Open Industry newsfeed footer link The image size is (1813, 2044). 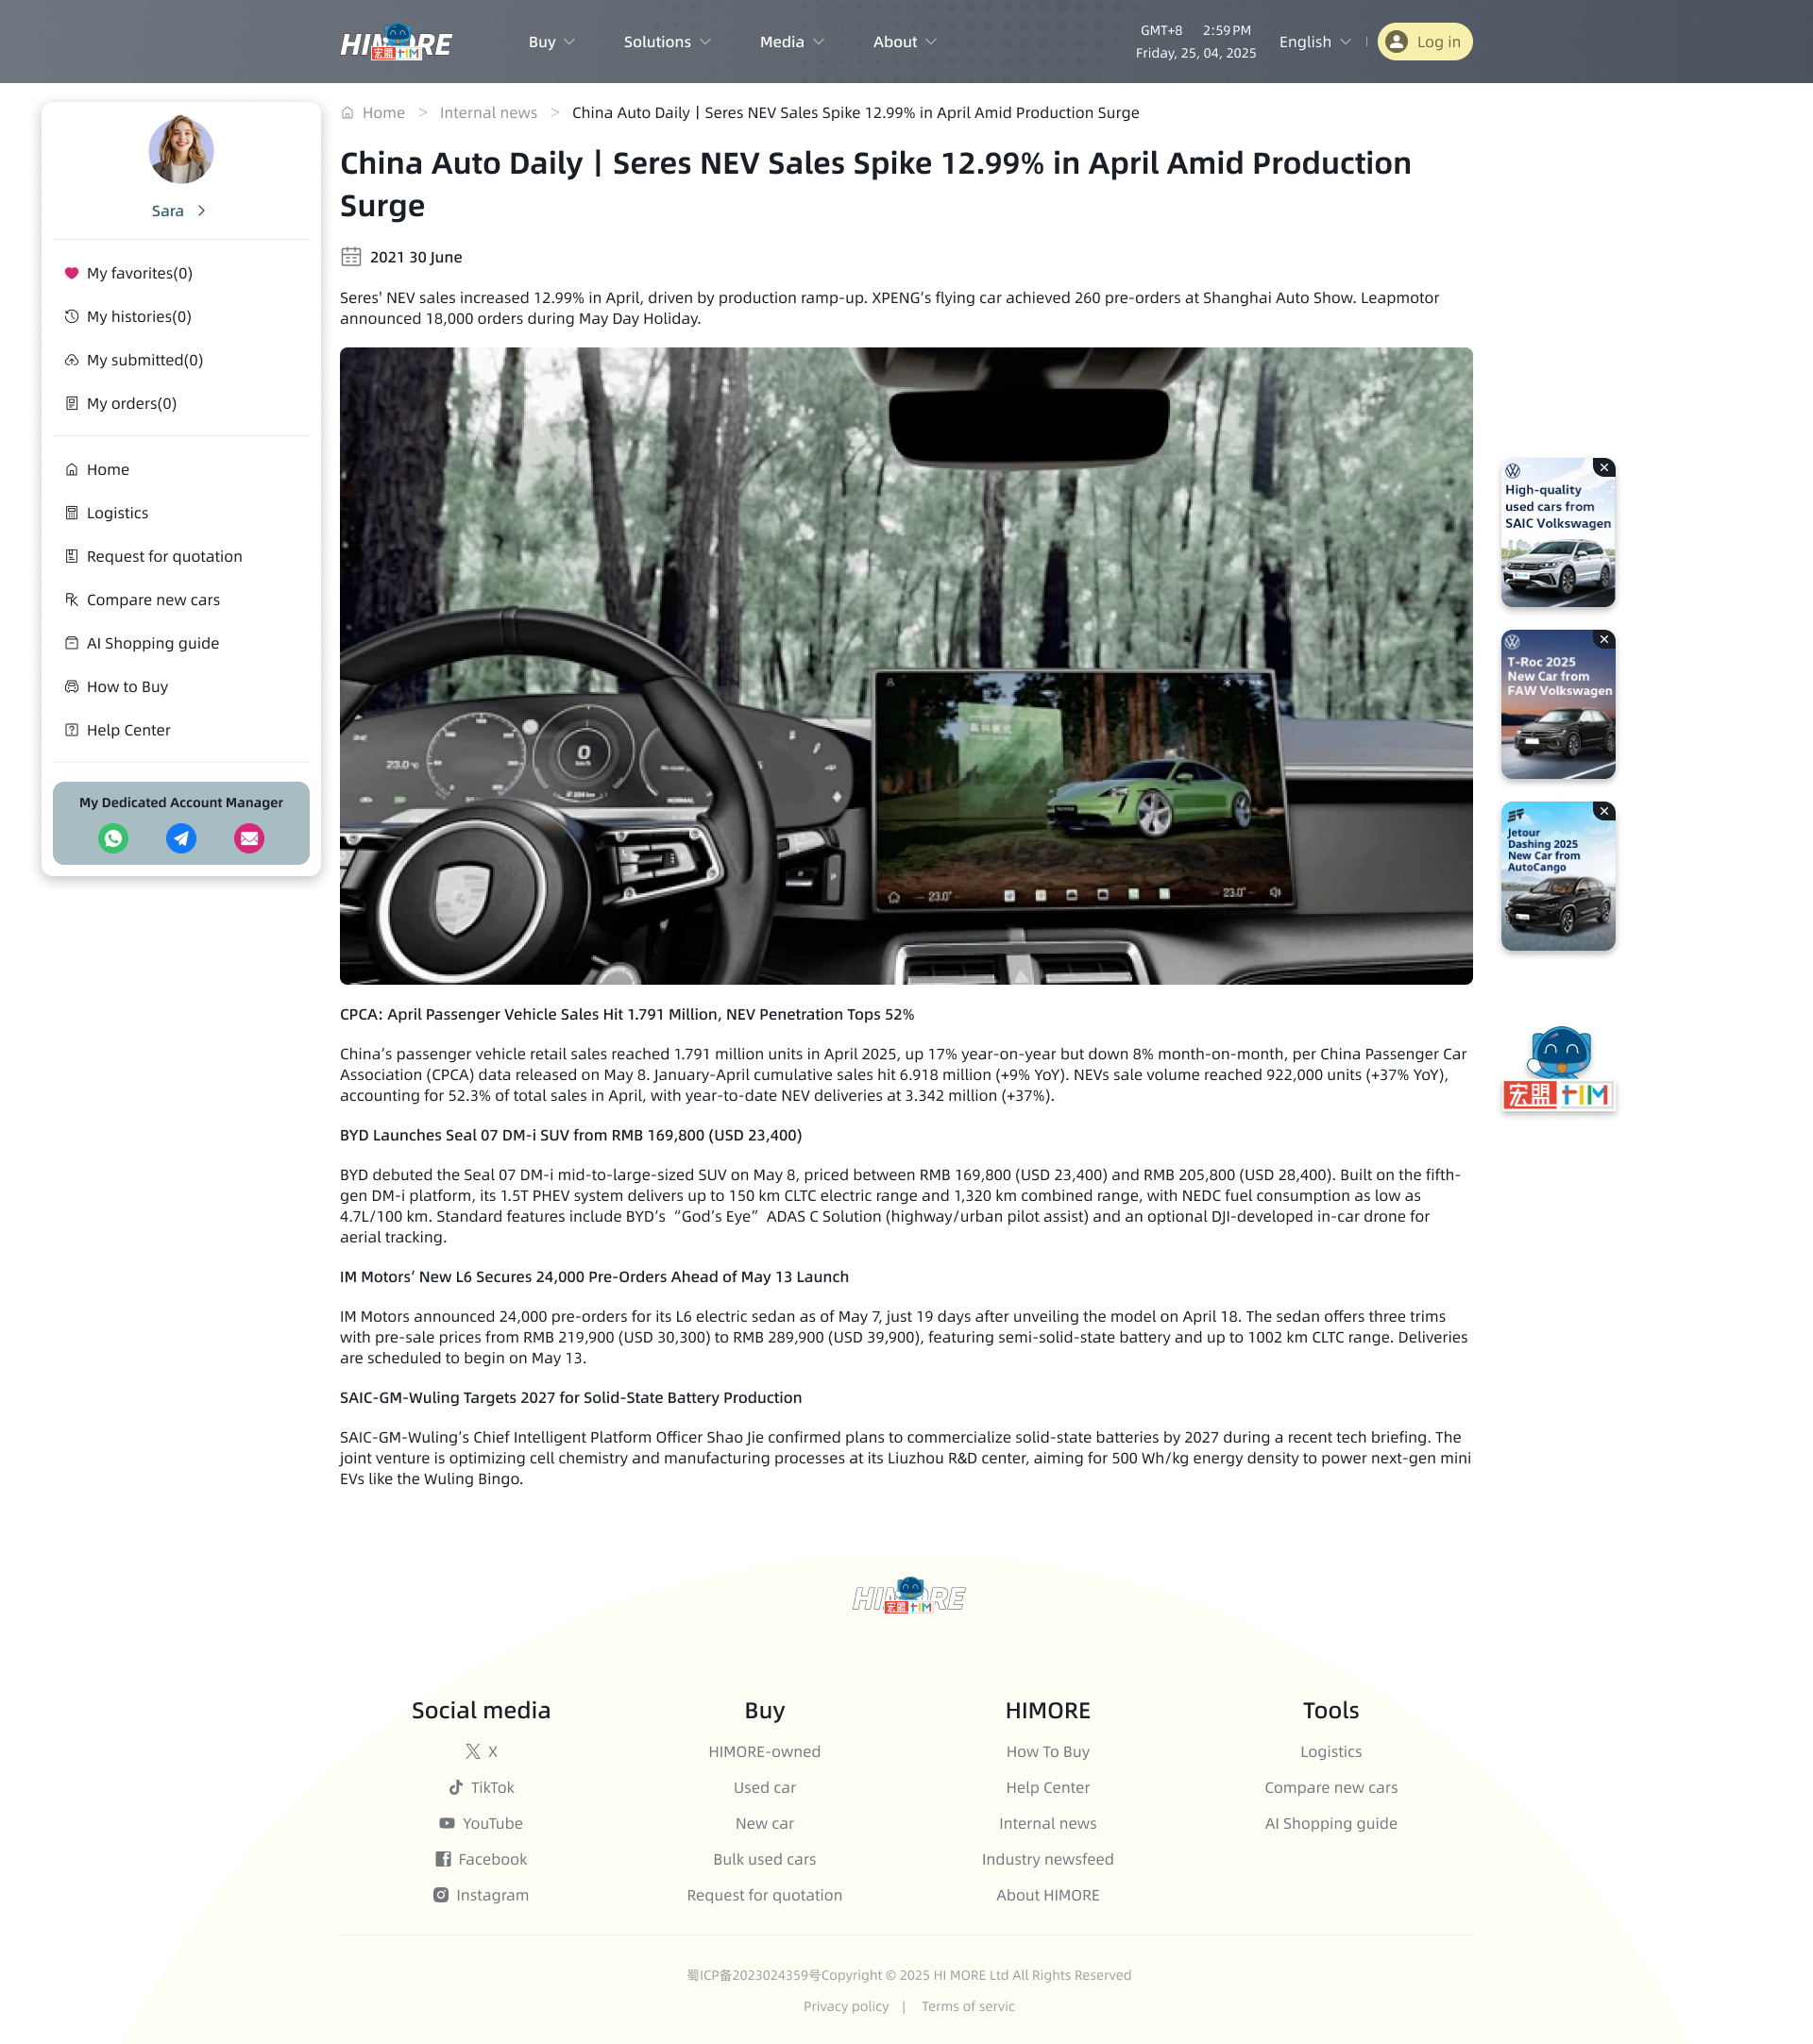pyautogui.click(x=1047, y=1859)
